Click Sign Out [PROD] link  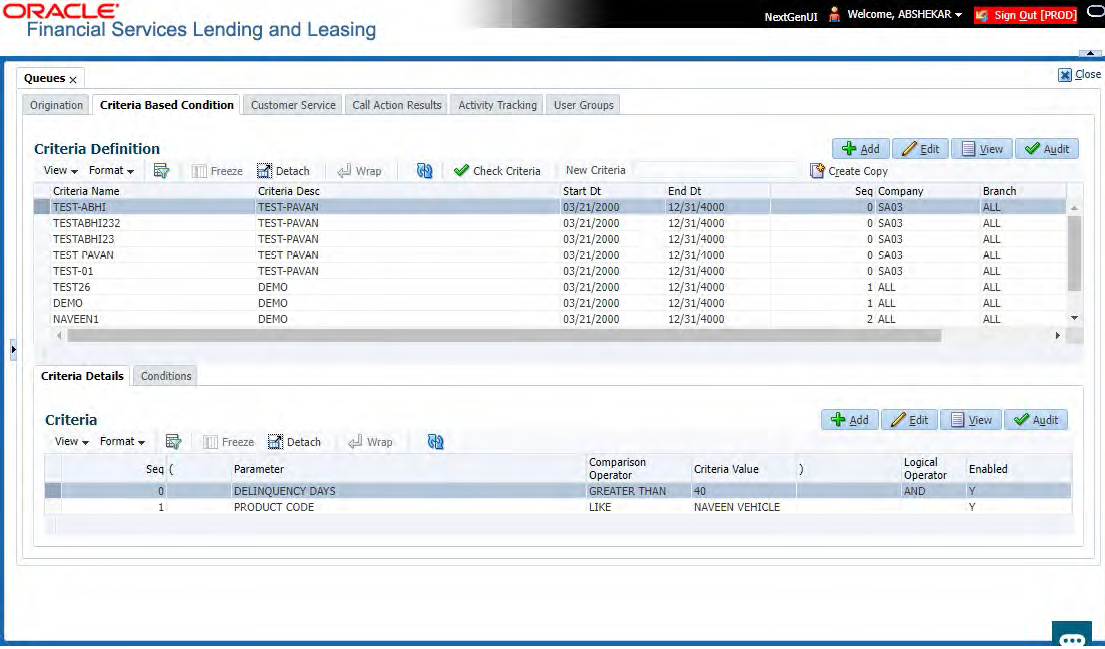pos(1034,15)
